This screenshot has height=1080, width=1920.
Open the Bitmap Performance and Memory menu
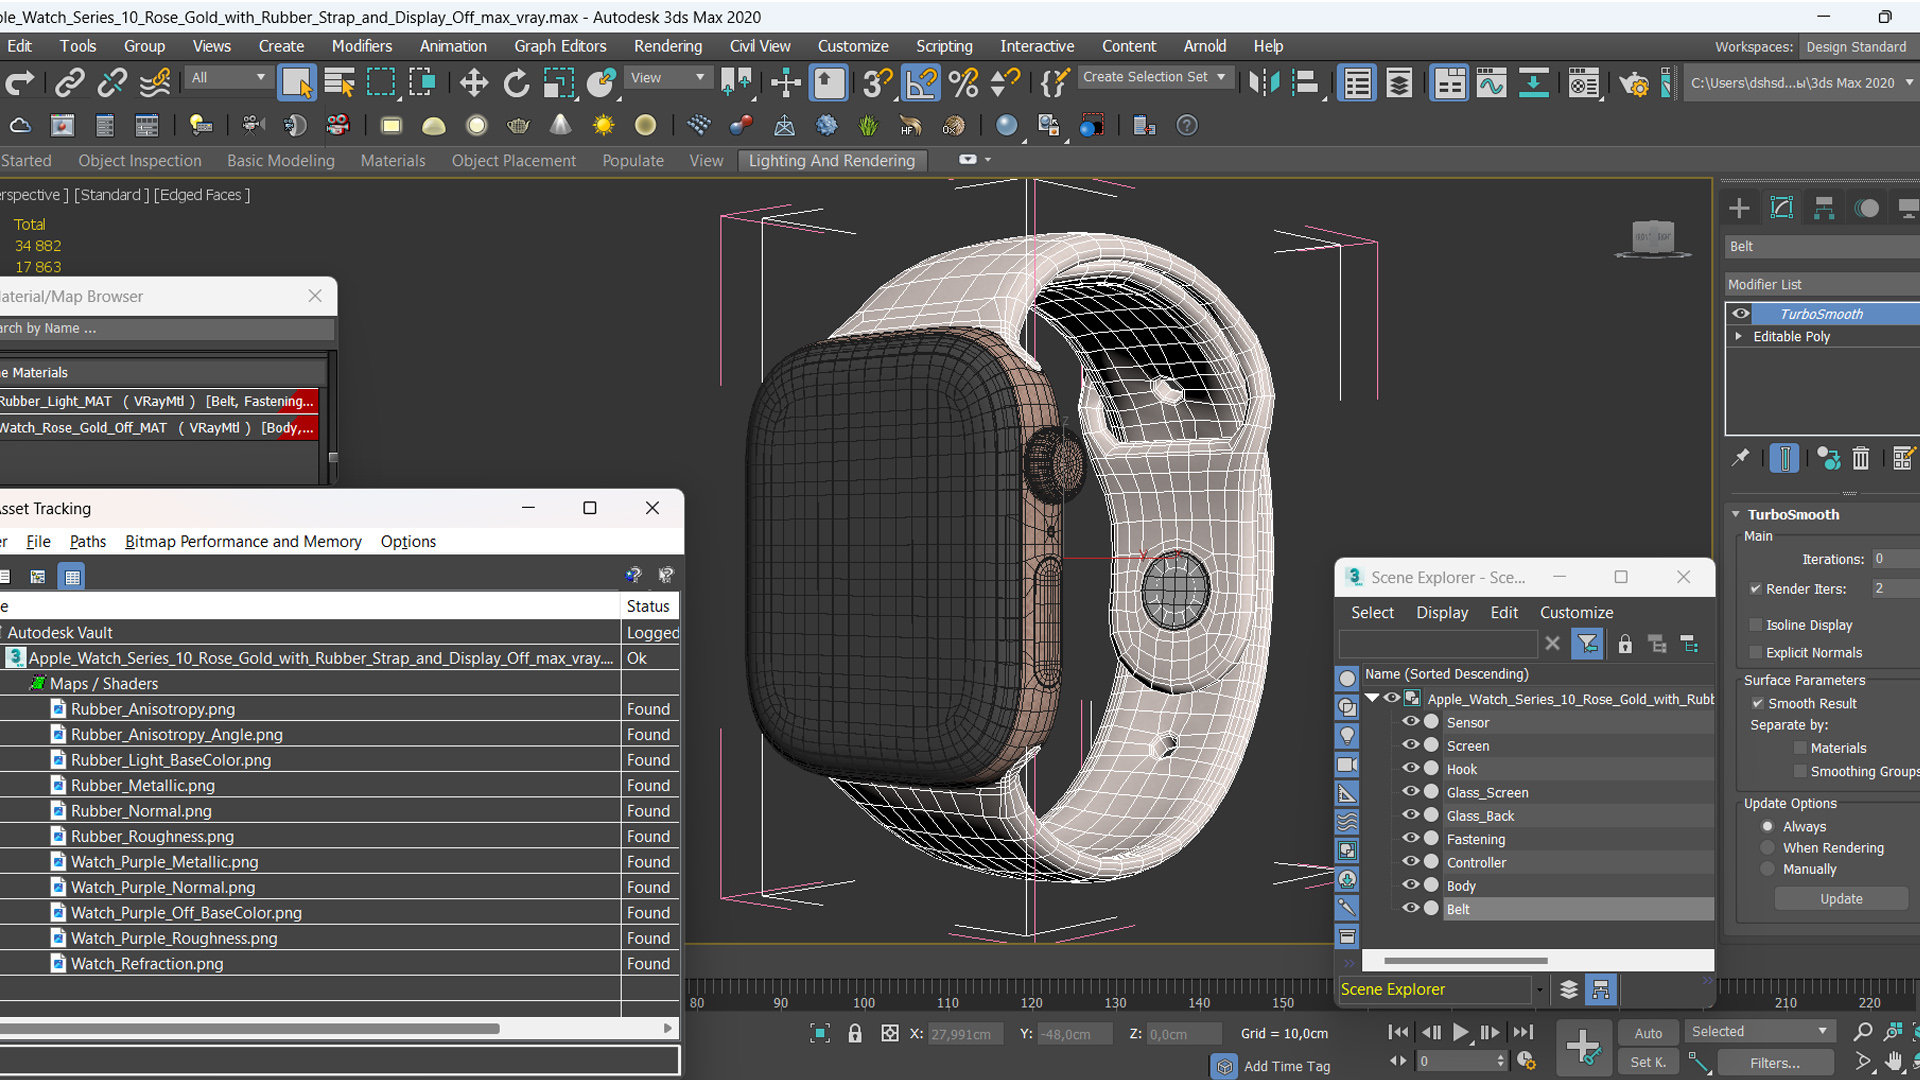click(x=243, y=541)
